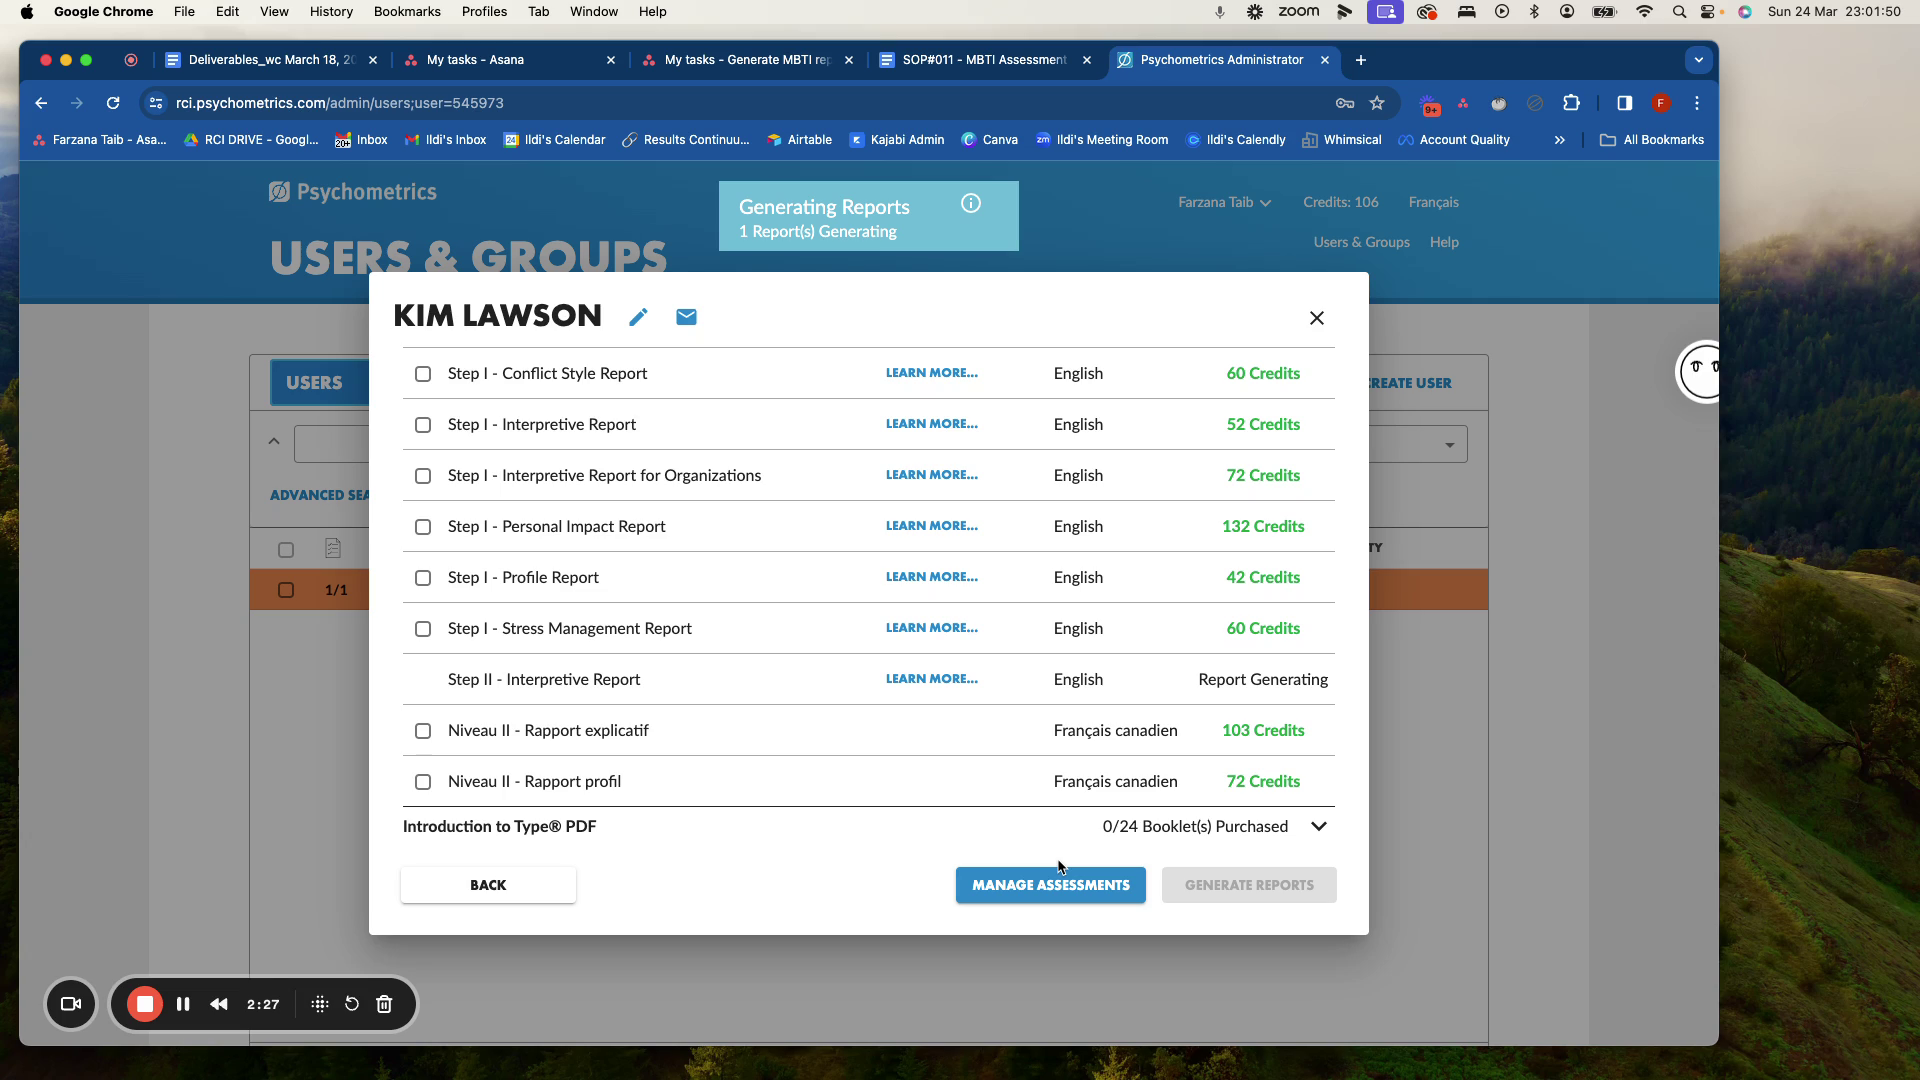Collapse the search panel with up chevron
Viewport: 1920px width, 1080px height.
pyautogui.click(x=274, y=441)
